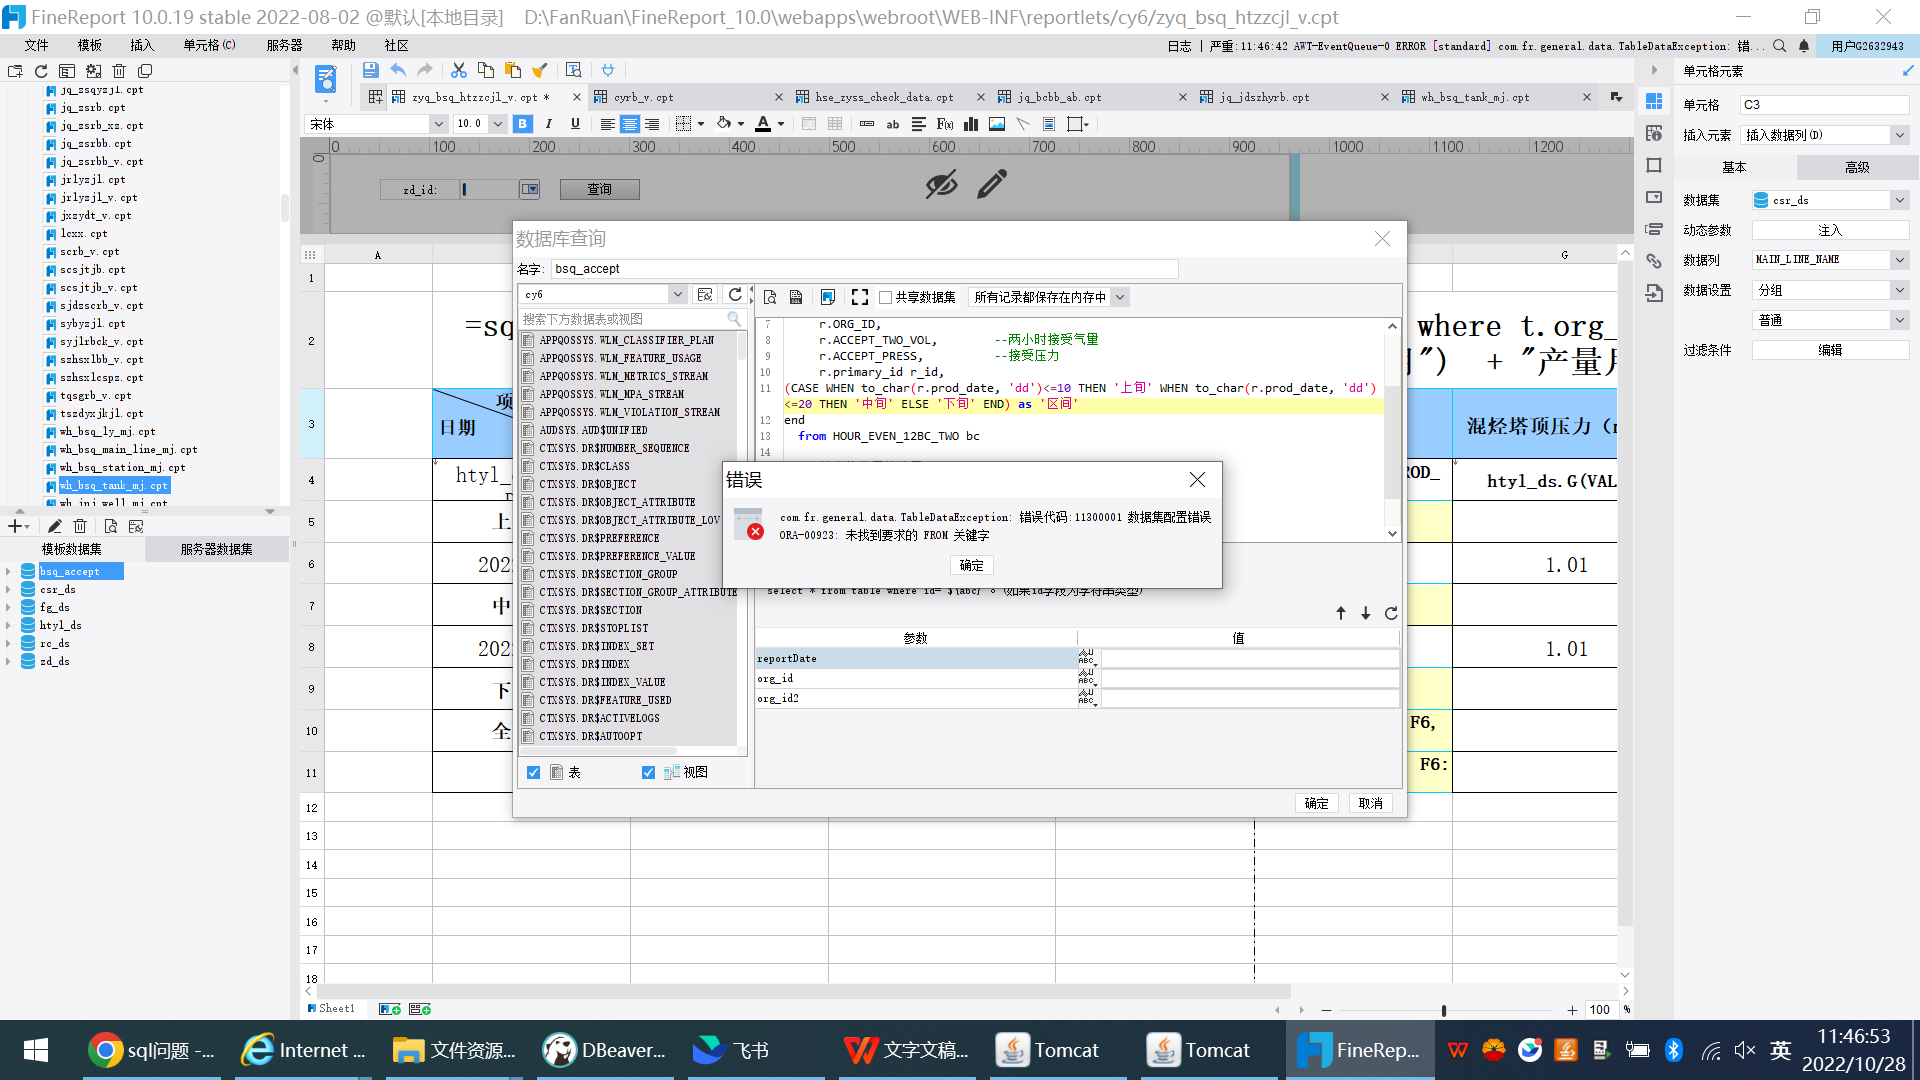Click the save template icon
Image resolution: width=1920 pixels, height=1080 pixels.
pyautogui.click(x=370, y=70)
